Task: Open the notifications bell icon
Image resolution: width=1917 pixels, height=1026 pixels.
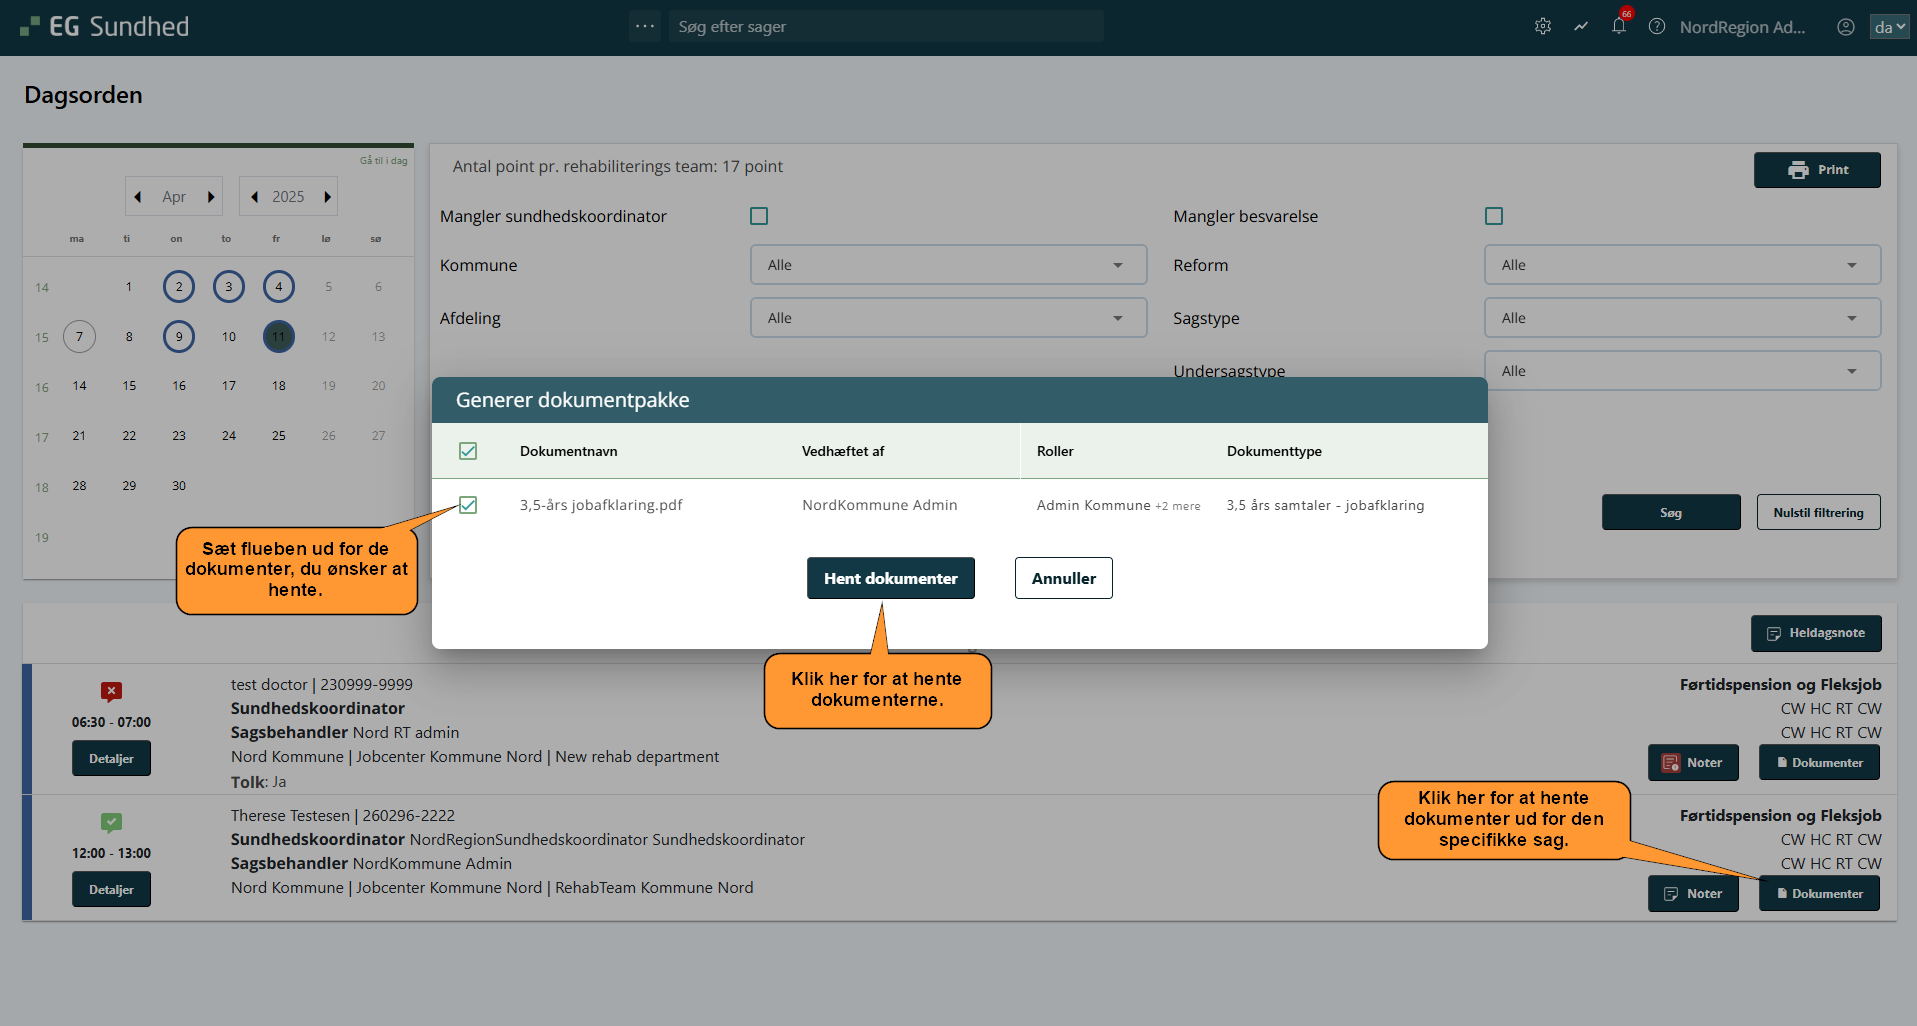Action: [1619, 27]
